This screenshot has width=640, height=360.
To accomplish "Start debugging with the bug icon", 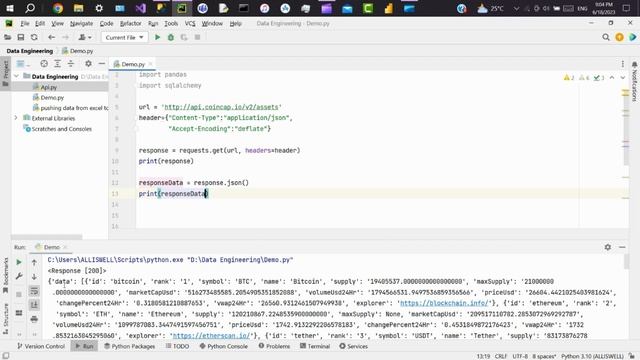I will pyautogui.click(x=171, y=37).
